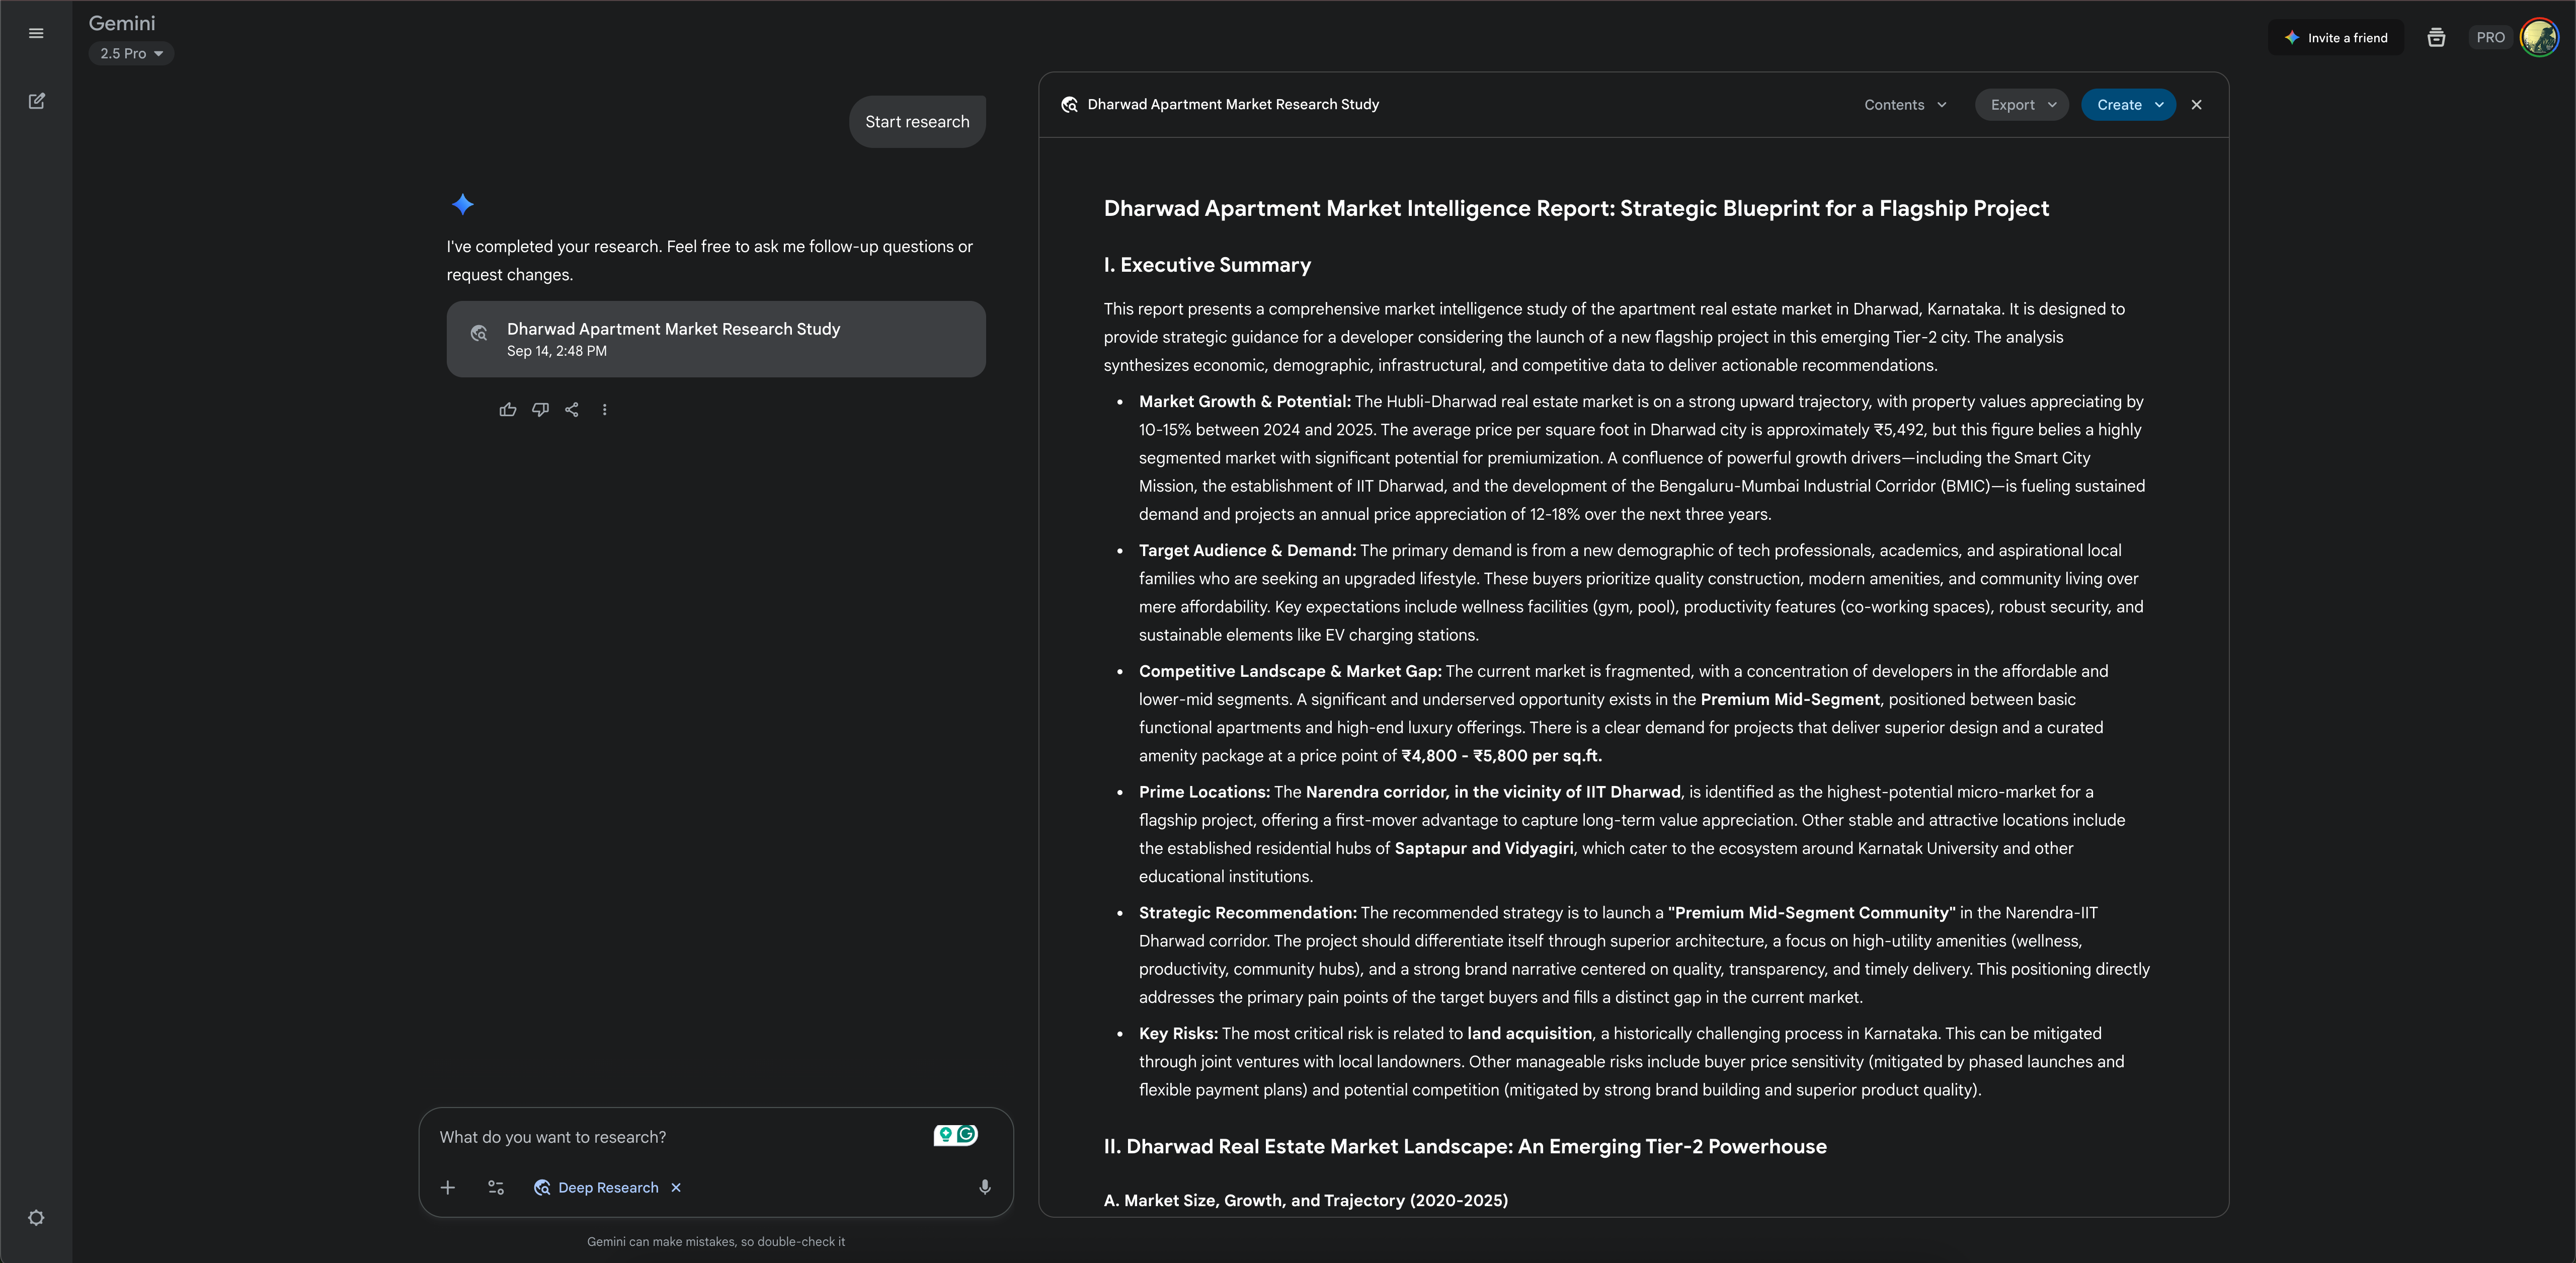Open the Create dropdown button
This screenshot has height=1263, width=2576.
point(2128,105)
